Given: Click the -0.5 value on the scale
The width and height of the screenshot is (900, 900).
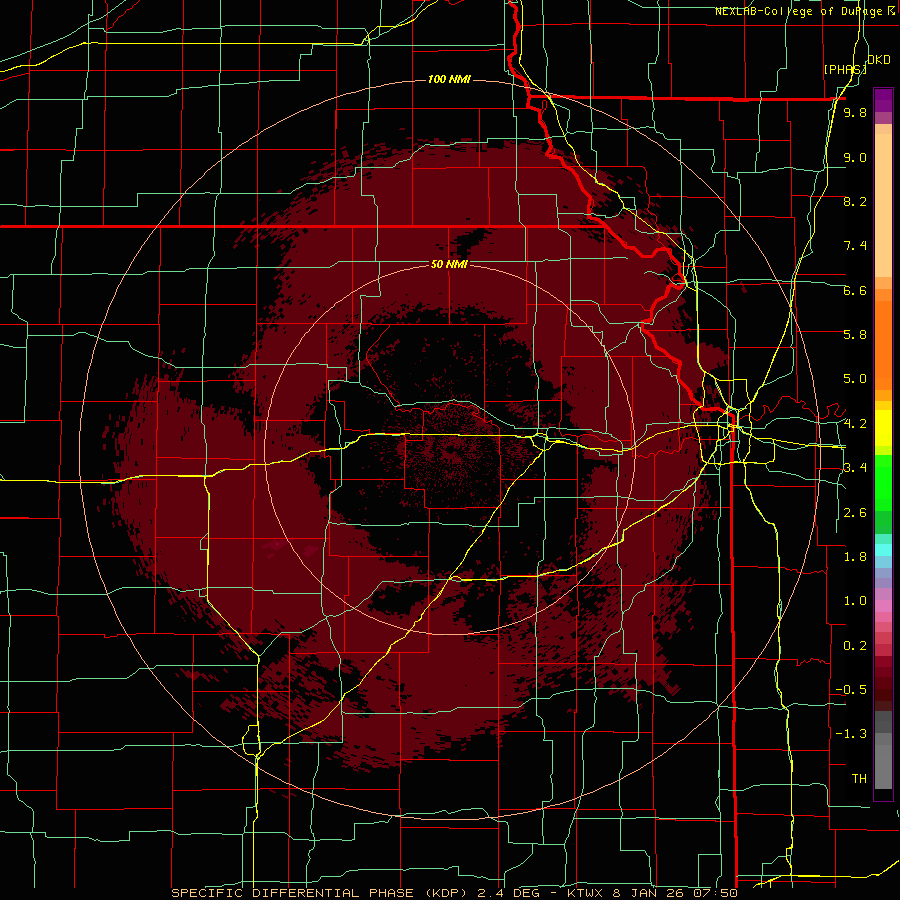Looking at the screenshot, I should [851, 690].
